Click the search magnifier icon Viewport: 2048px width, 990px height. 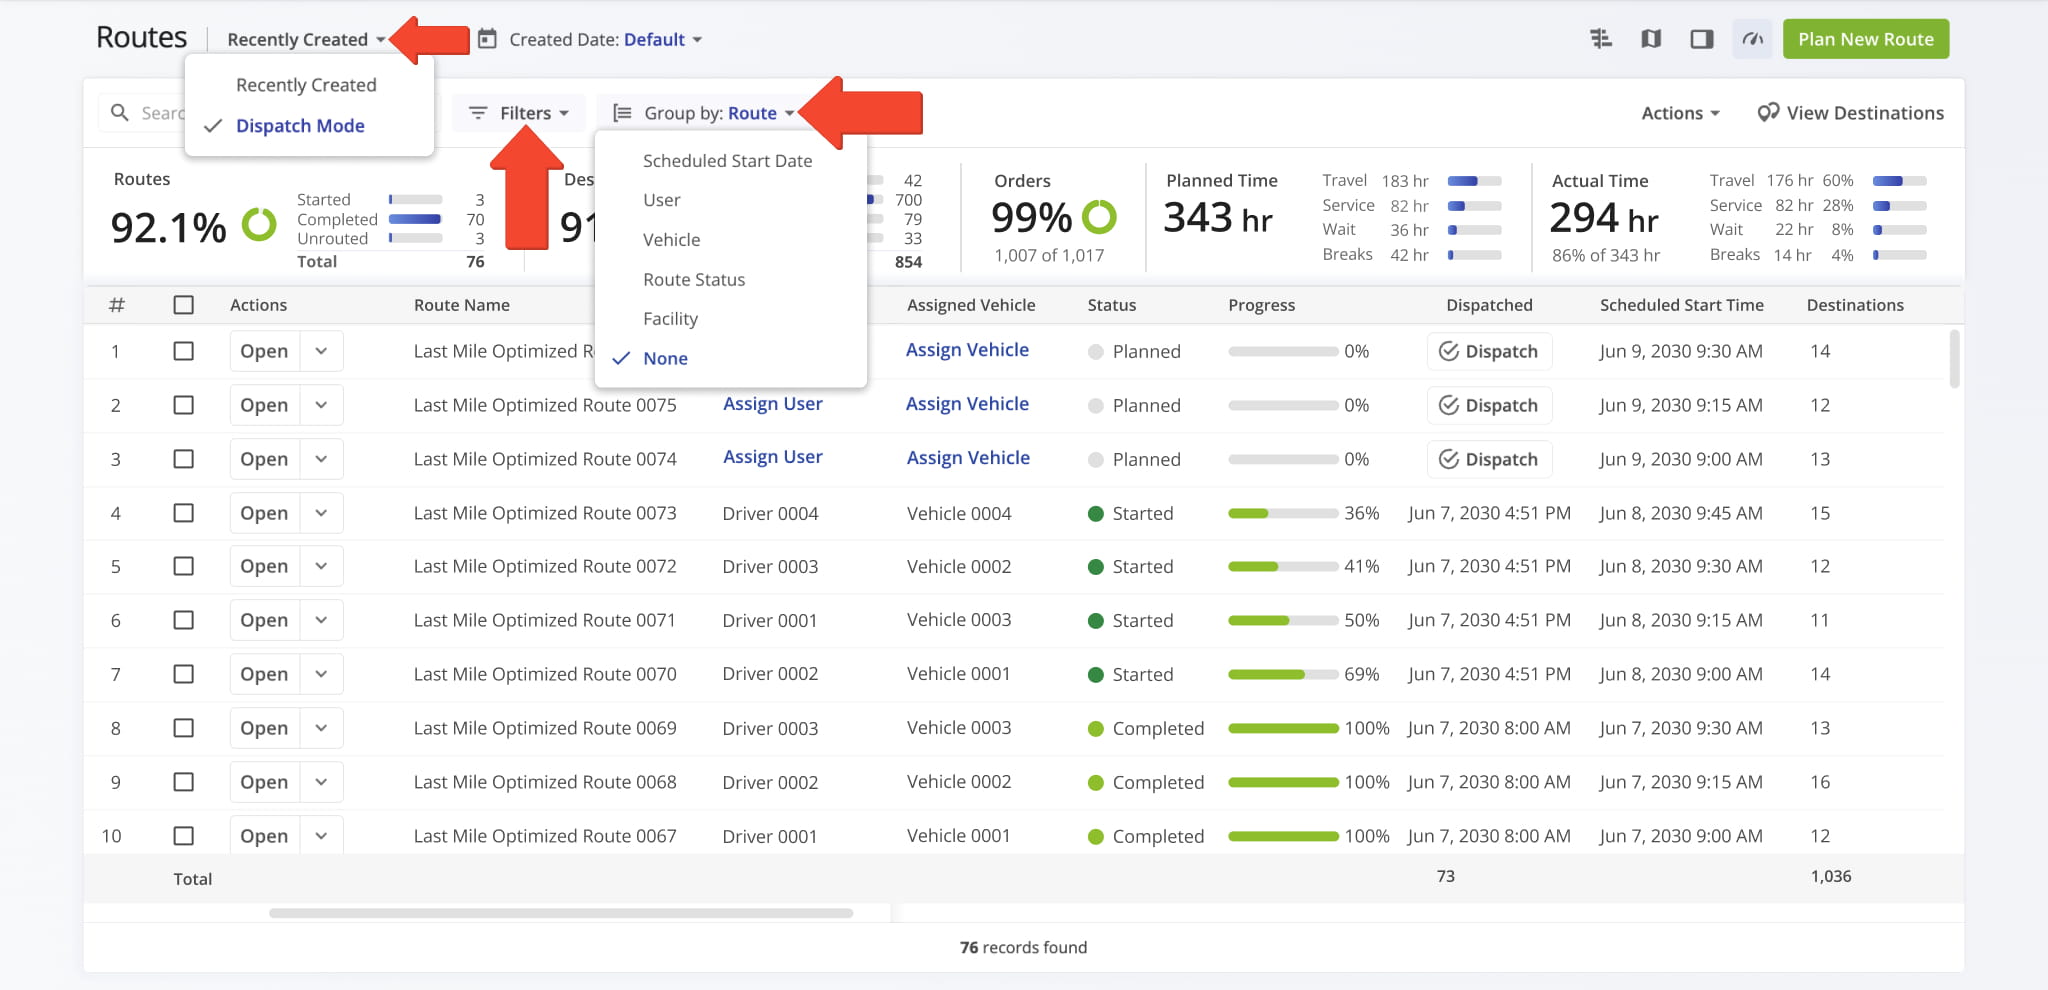[x=120, y=113]
